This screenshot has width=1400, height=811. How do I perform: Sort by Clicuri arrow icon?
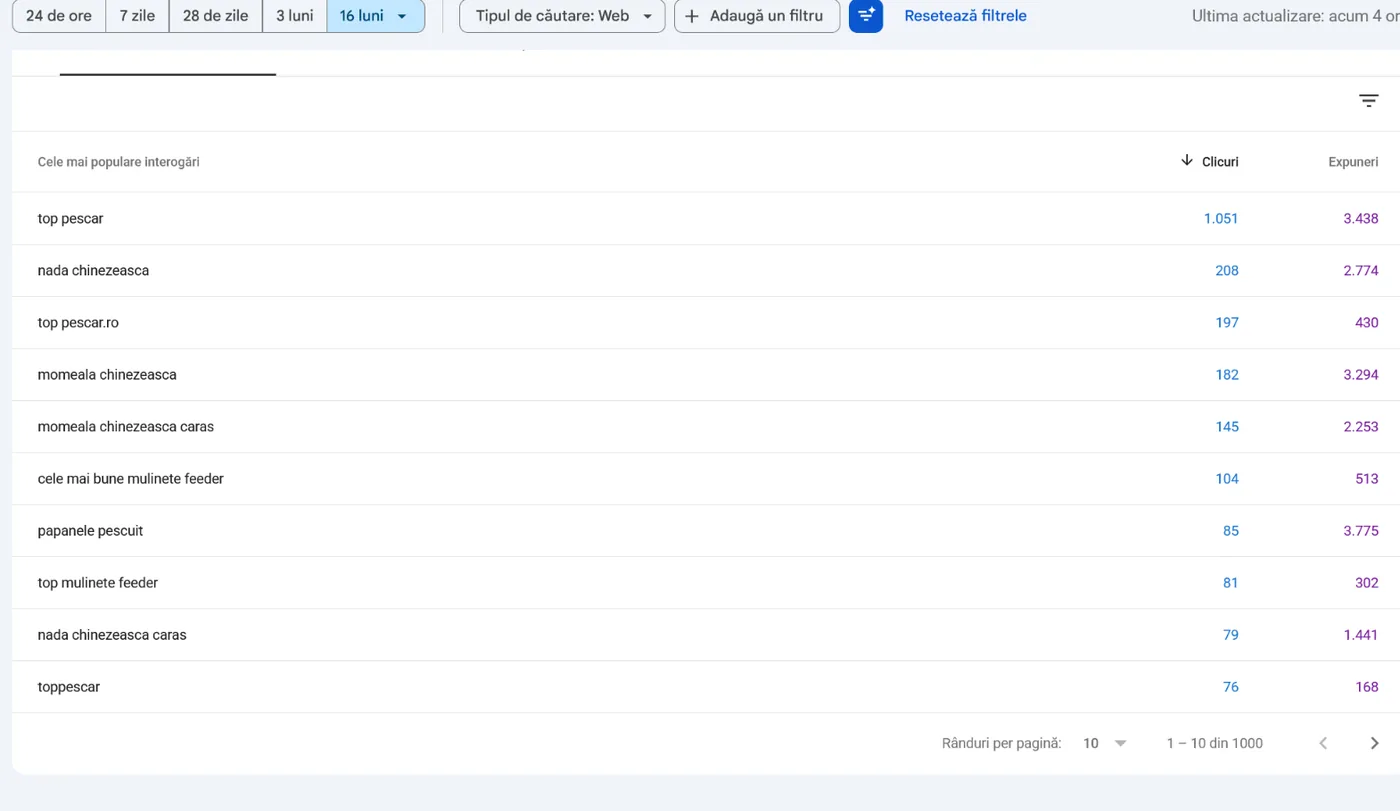pos(1187,161)
